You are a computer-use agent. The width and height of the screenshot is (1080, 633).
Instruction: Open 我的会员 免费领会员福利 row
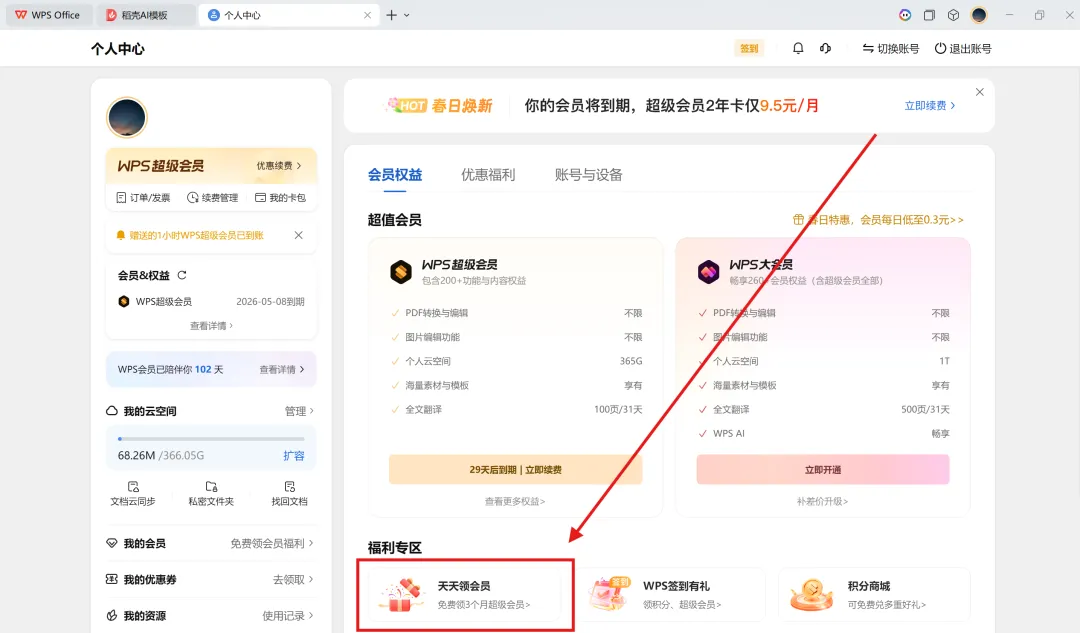point(211,543)
